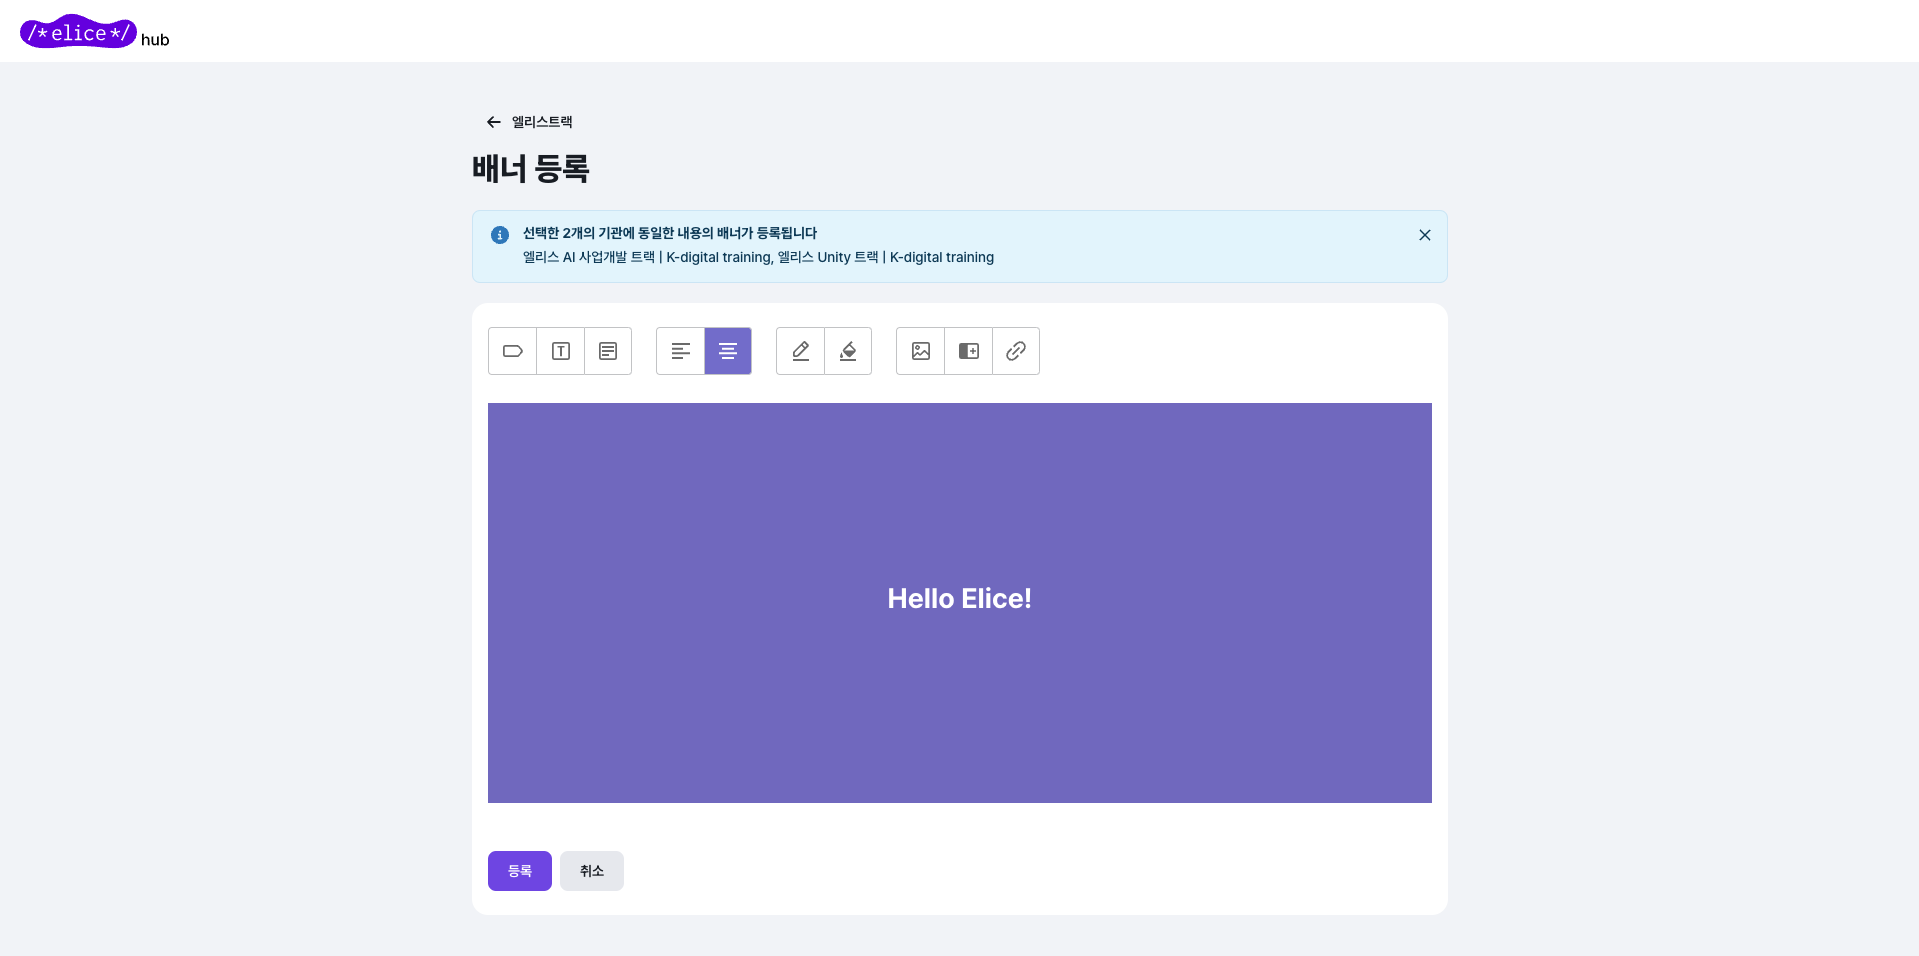Click the purple banner preview area
The width and height of the screenshot is (1919, 956).
tap(960, 603)
